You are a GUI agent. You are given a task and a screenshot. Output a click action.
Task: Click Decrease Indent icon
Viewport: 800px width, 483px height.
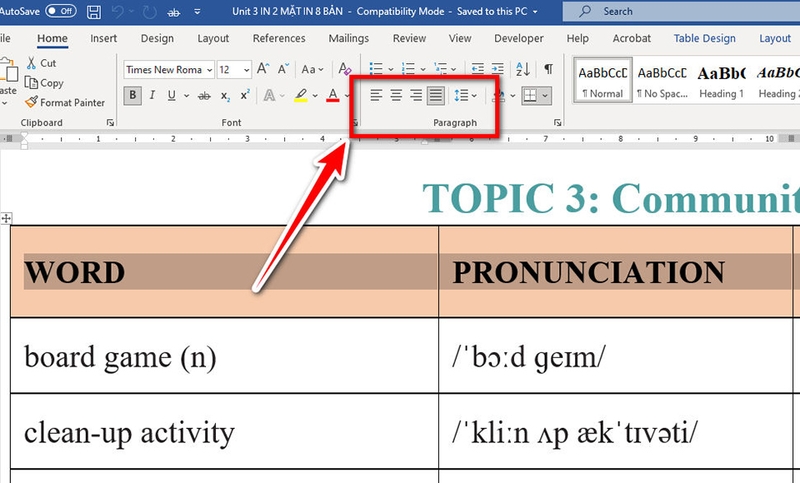[x=478, y=69]
